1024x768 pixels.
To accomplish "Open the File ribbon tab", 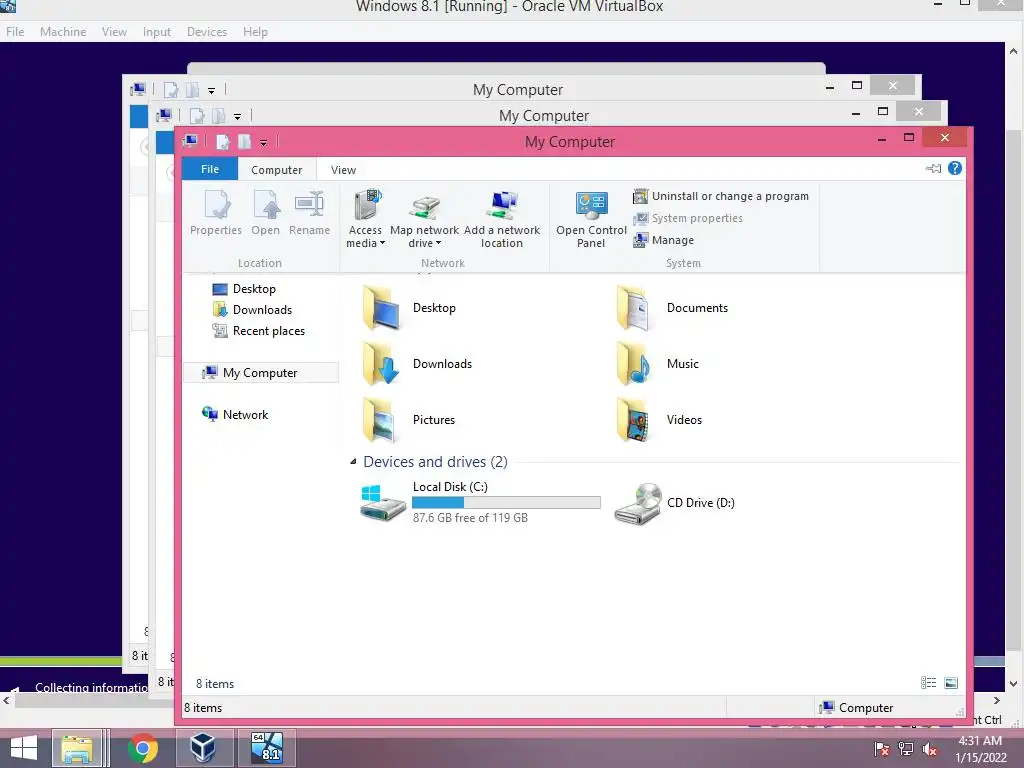I will click(210, 169).
